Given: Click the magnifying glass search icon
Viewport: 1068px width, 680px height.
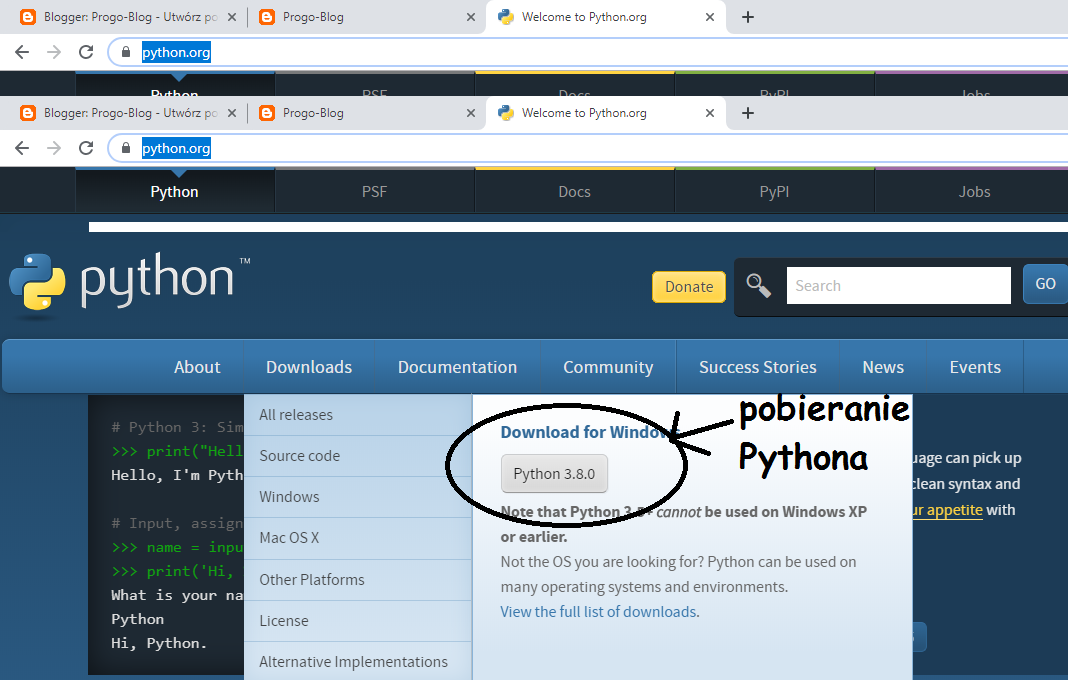Looking at the screenshot, I should point(759,287).
